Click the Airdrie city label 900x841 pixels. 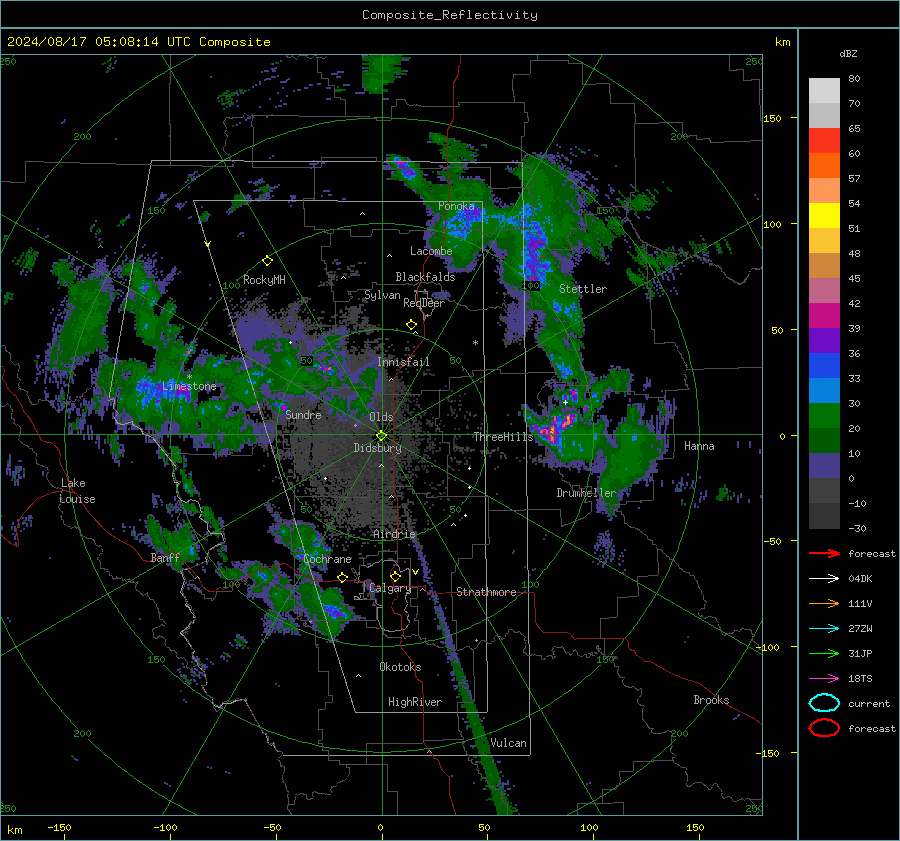394,534
